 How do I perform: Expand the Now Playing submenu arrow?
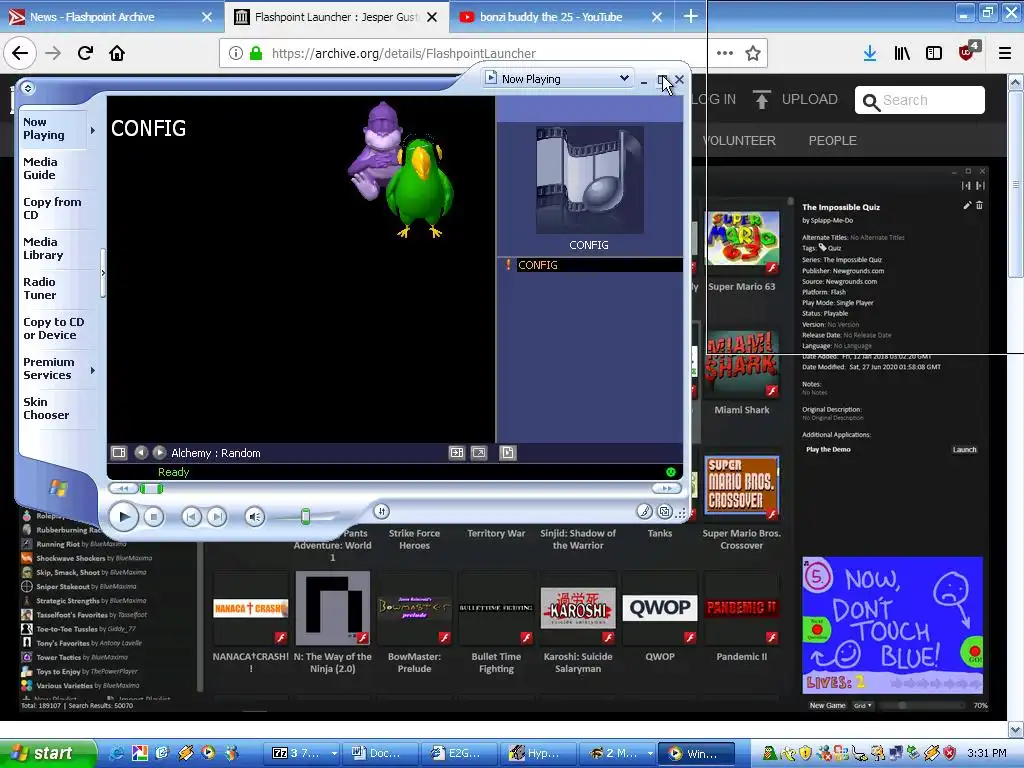click(x=93, y=130)
